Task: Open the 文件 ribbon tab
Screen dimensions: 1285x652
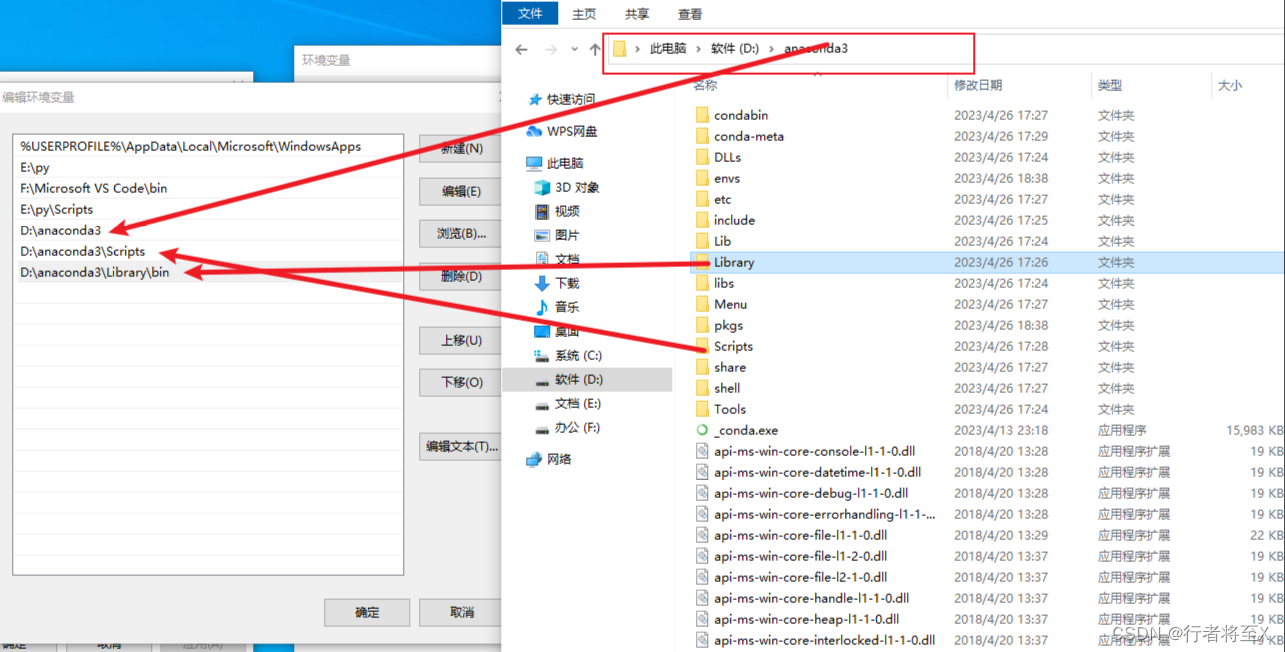Action: tap(530, 13)
